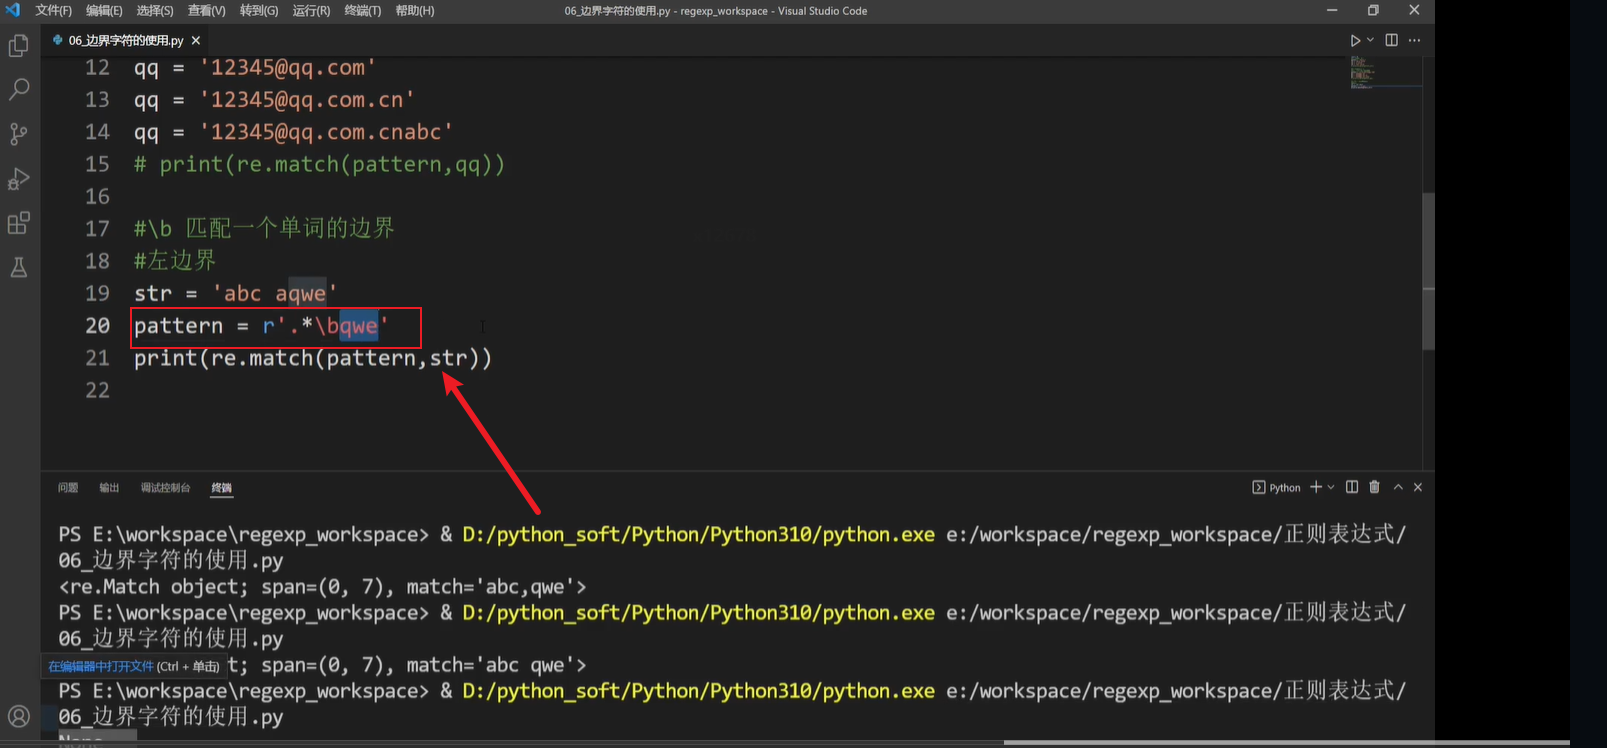Expand the new terminal launch profile dropdown
The image size is (1607, 748).
click(x=1331, y=487)
